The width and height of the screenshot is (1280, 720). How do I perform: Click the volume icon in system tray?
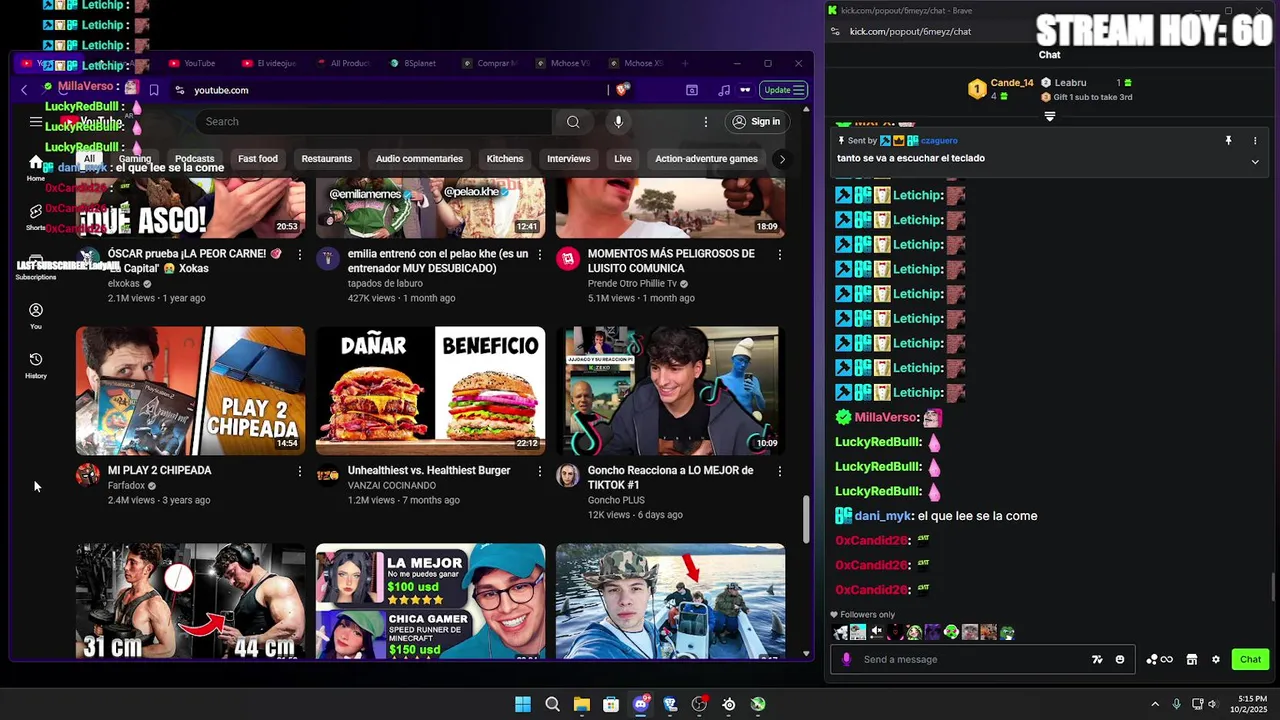(x=1213, y=704)
